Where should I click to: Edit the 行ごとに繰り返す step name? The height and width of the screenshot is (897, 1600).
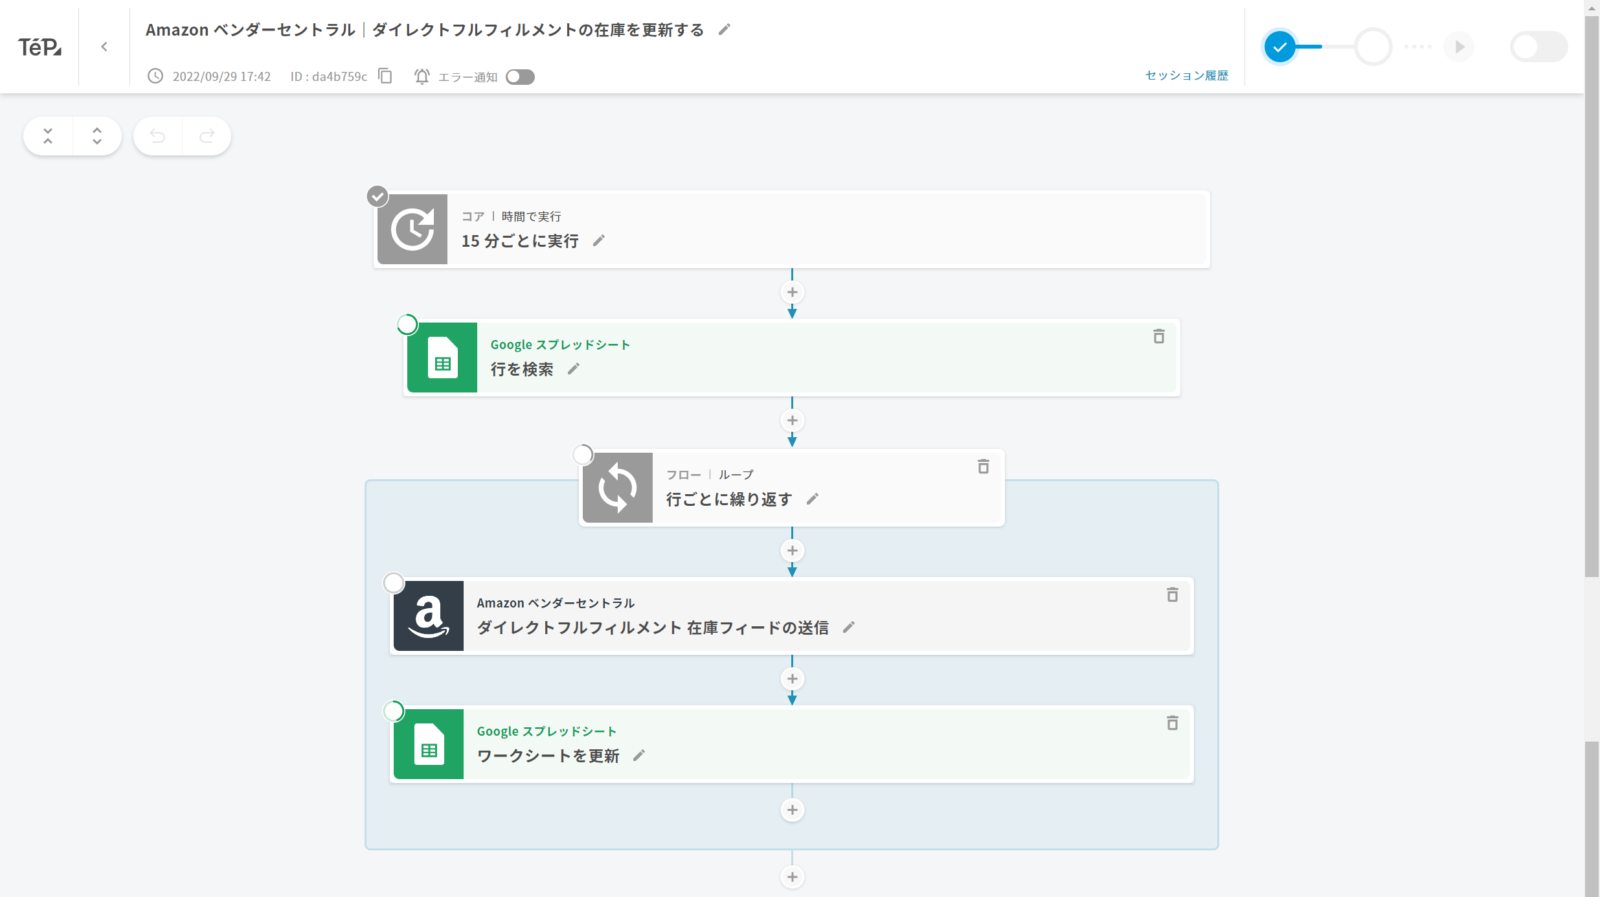point(813,499)
